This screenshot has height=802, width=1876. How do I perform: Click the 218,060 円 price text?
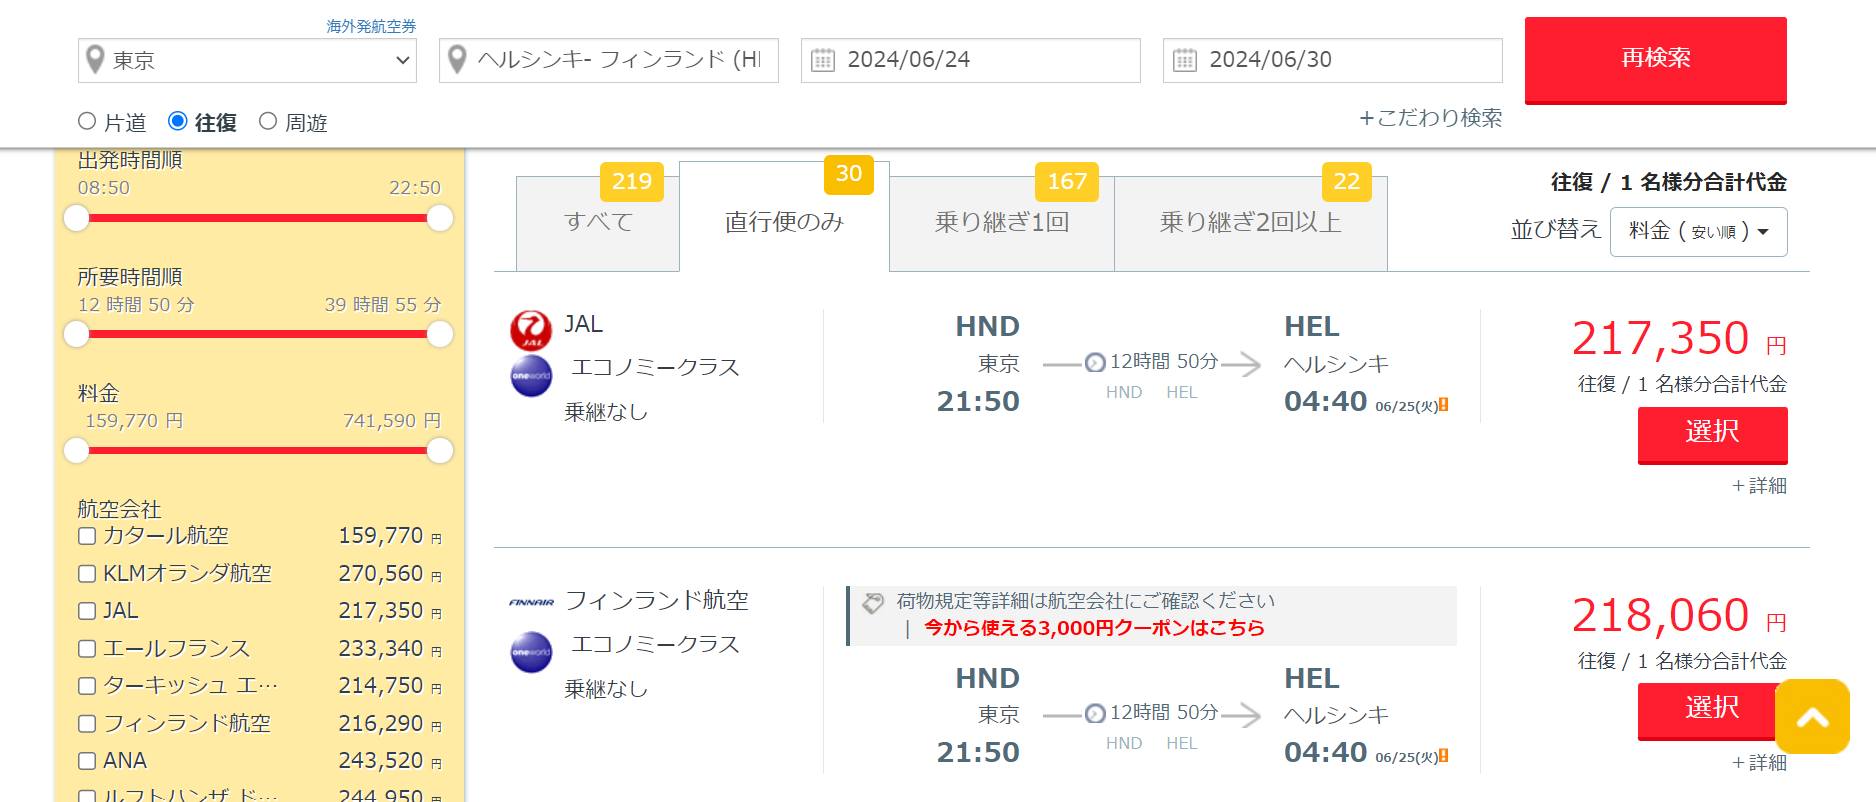tap(1679, 616)
